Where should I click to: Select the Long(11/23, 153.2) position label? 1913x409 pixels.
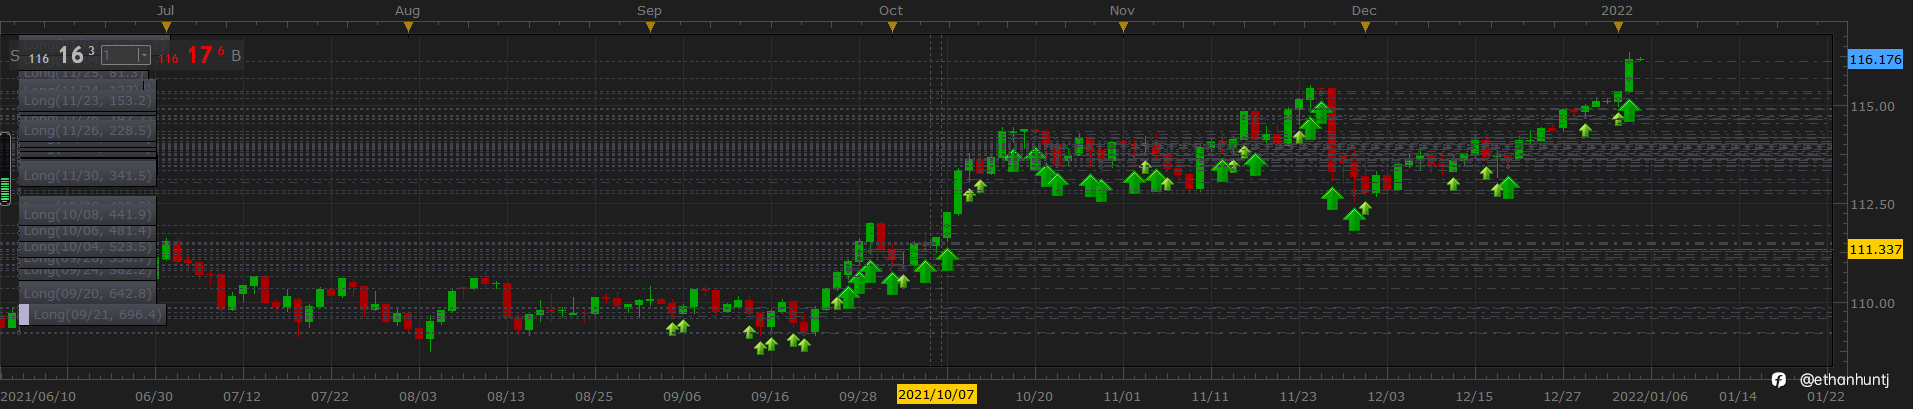pyautogui.click(x=87, y=100)
